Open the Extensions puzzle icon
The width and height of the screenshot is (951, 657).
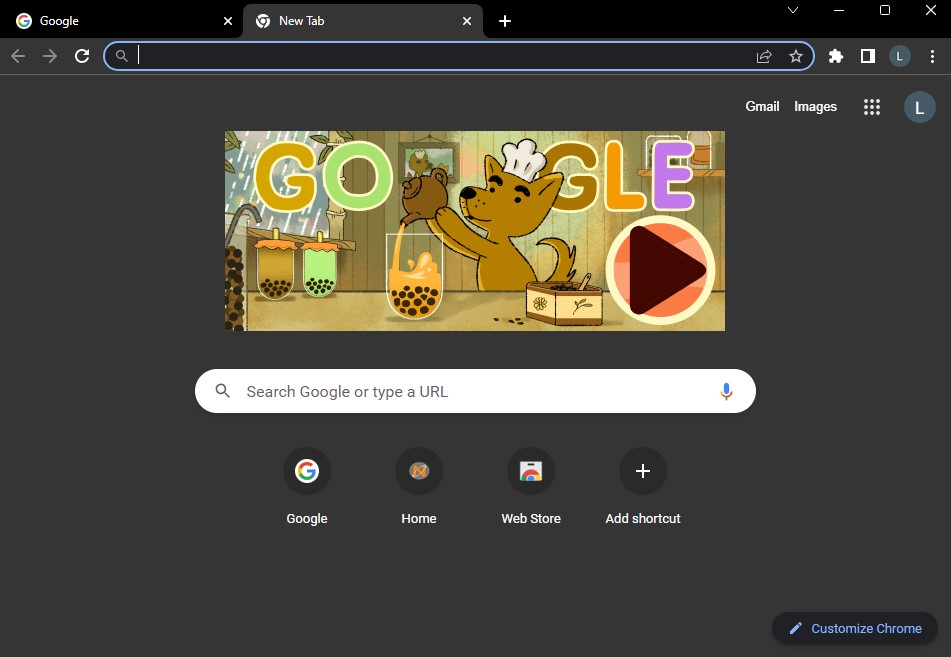tap(836, 56)
